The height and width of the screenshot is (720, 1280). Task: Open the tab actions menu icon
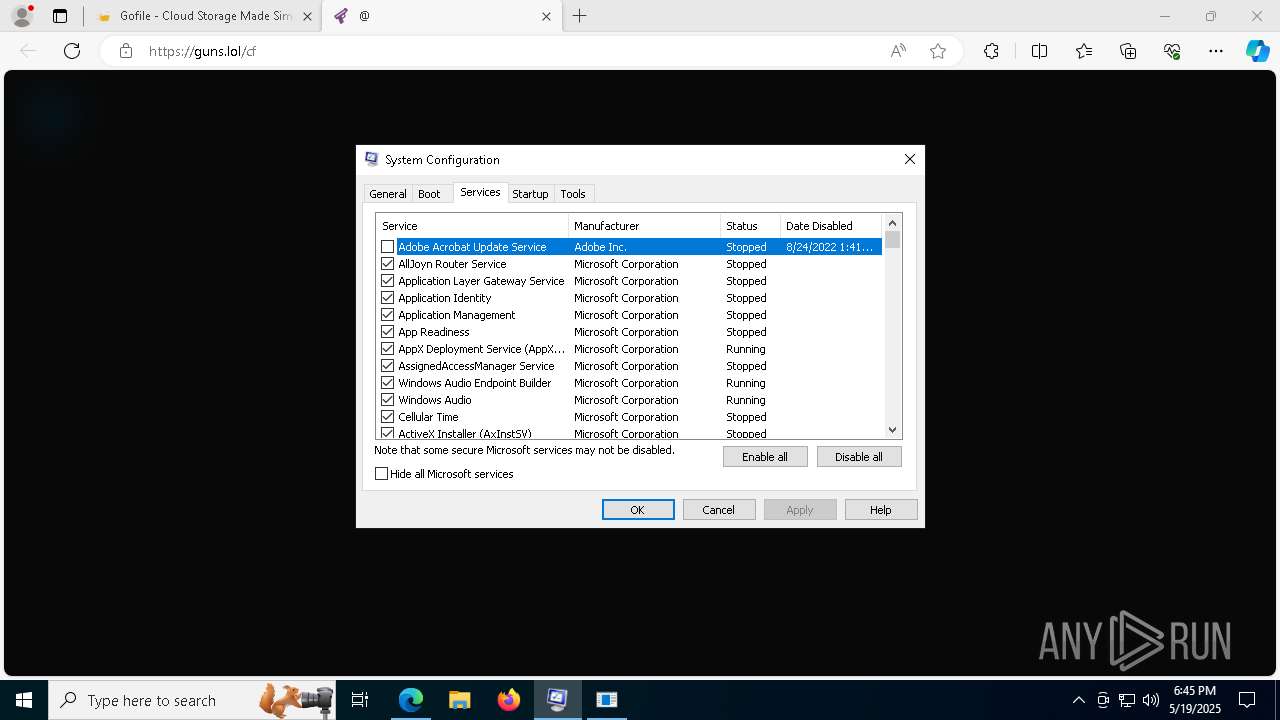click(x=60, y=16)
